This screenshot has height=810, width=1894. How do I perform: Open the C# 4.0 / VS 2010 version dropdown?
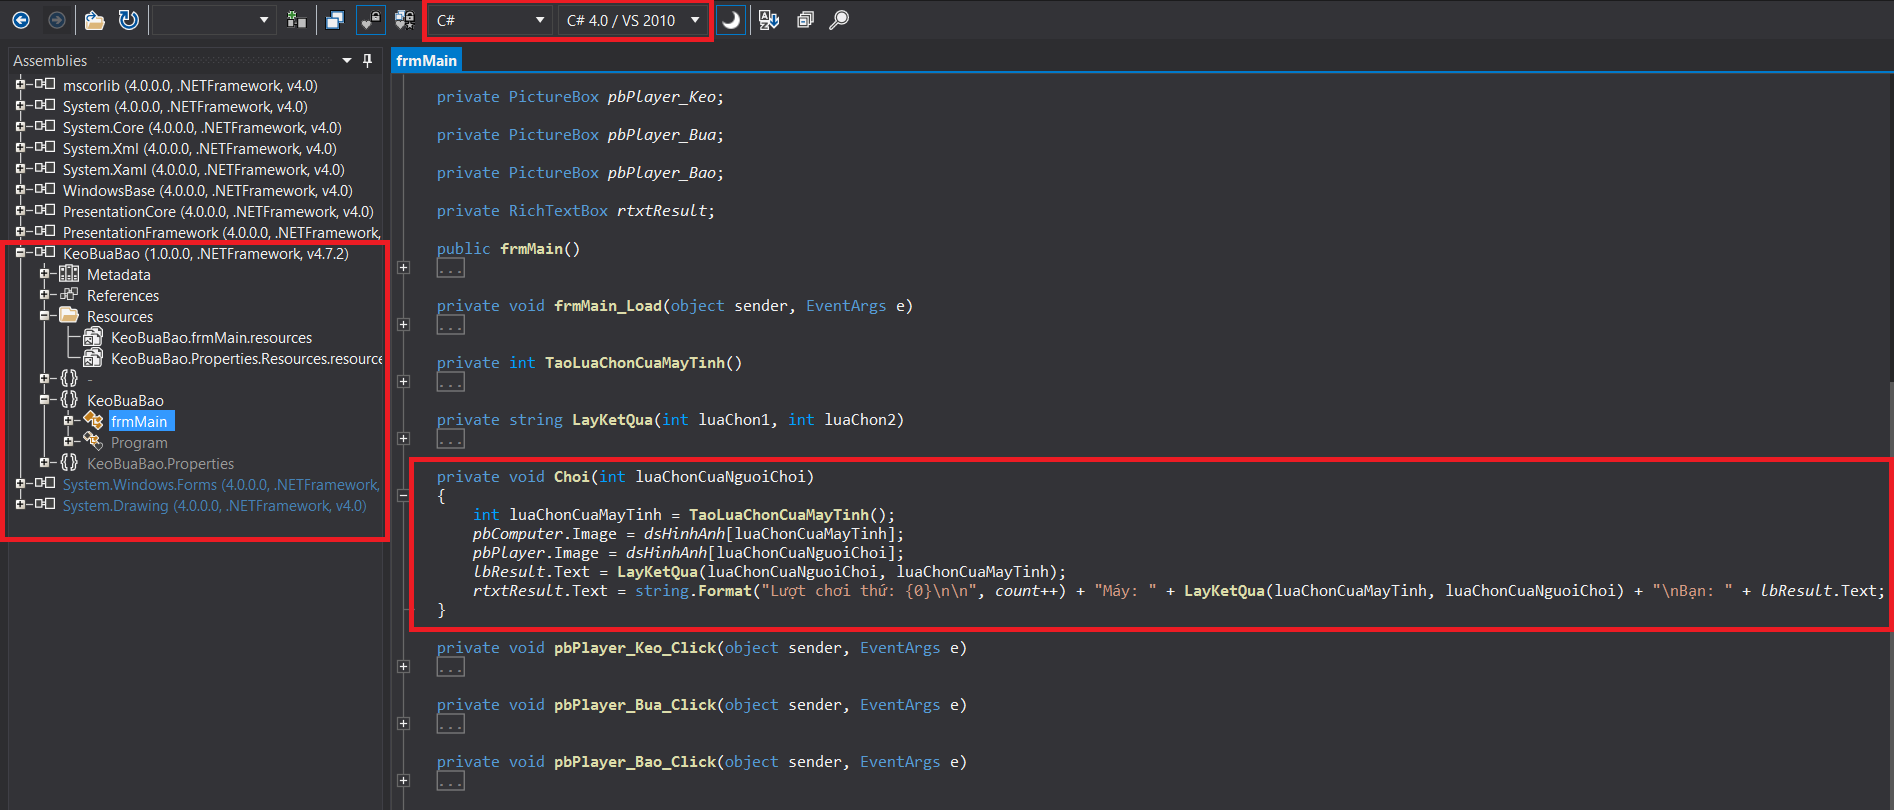[633, 20]
